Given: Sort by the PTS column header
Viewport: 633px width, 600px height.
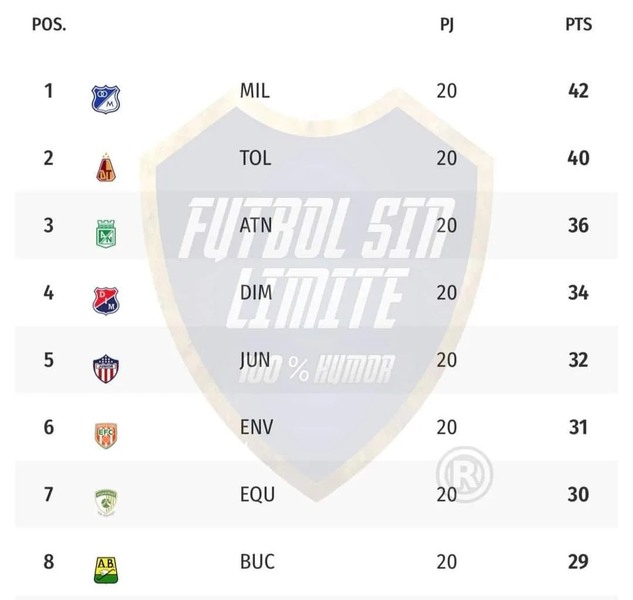Looking at the screenshot, I should pyautogui.click(x=579, y=25).
